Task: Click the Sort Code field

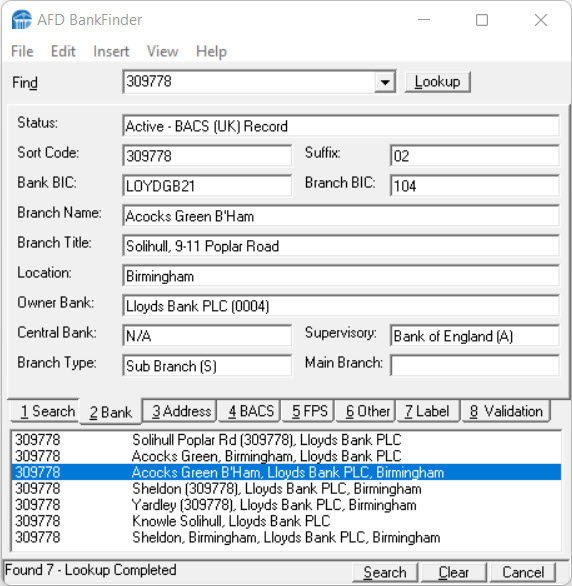Action: tap(207, 156)
